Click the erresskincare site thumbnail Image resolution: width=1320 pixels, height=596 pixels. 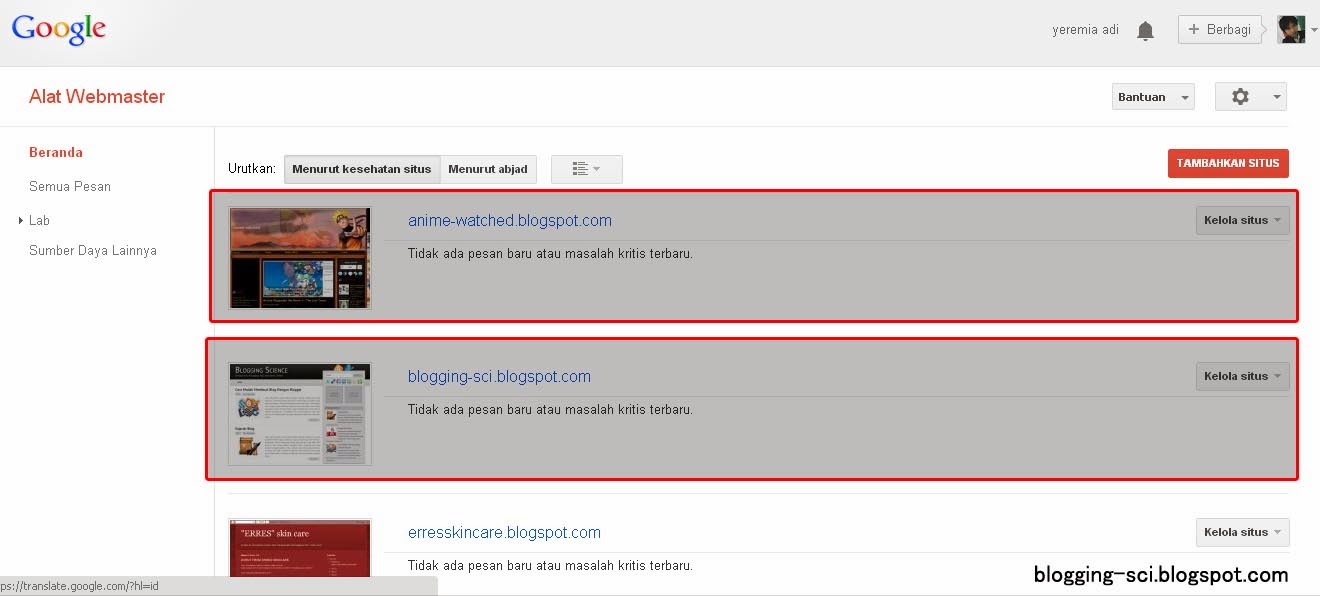point(300,548)
